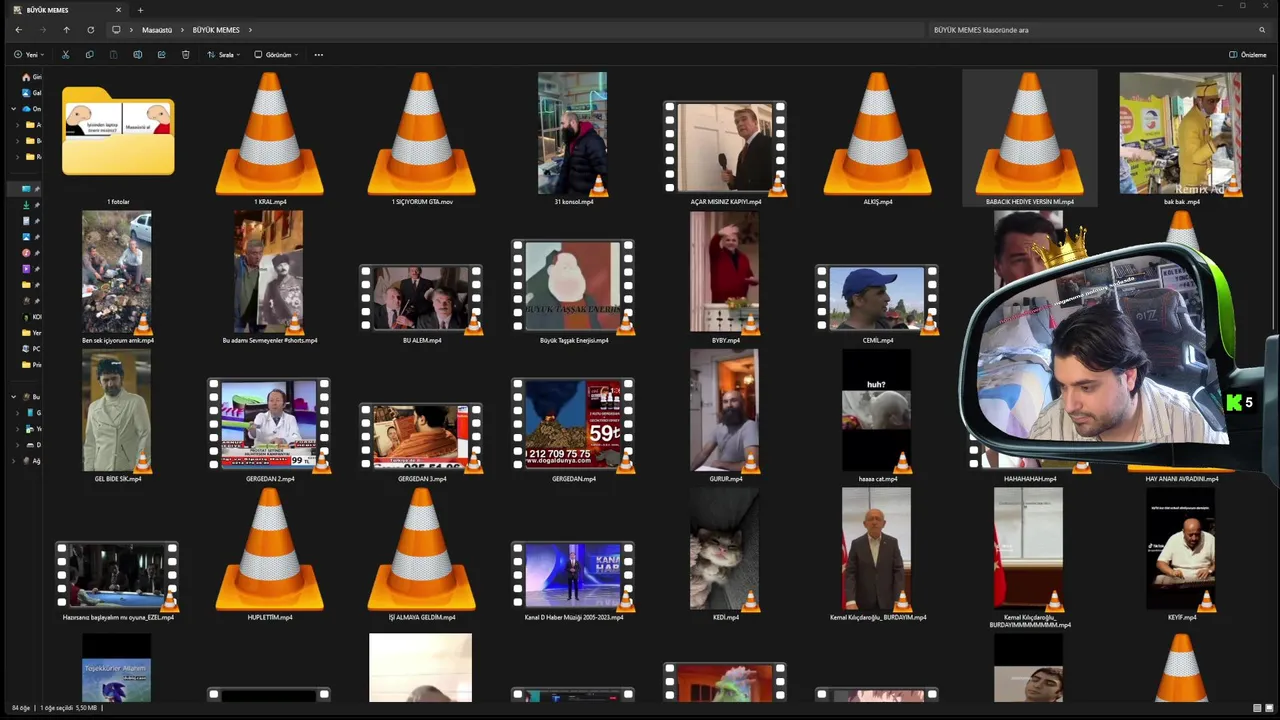
Task: Select the Home item in sidebar
Action: pyautogui.click(x=32, y=77)
